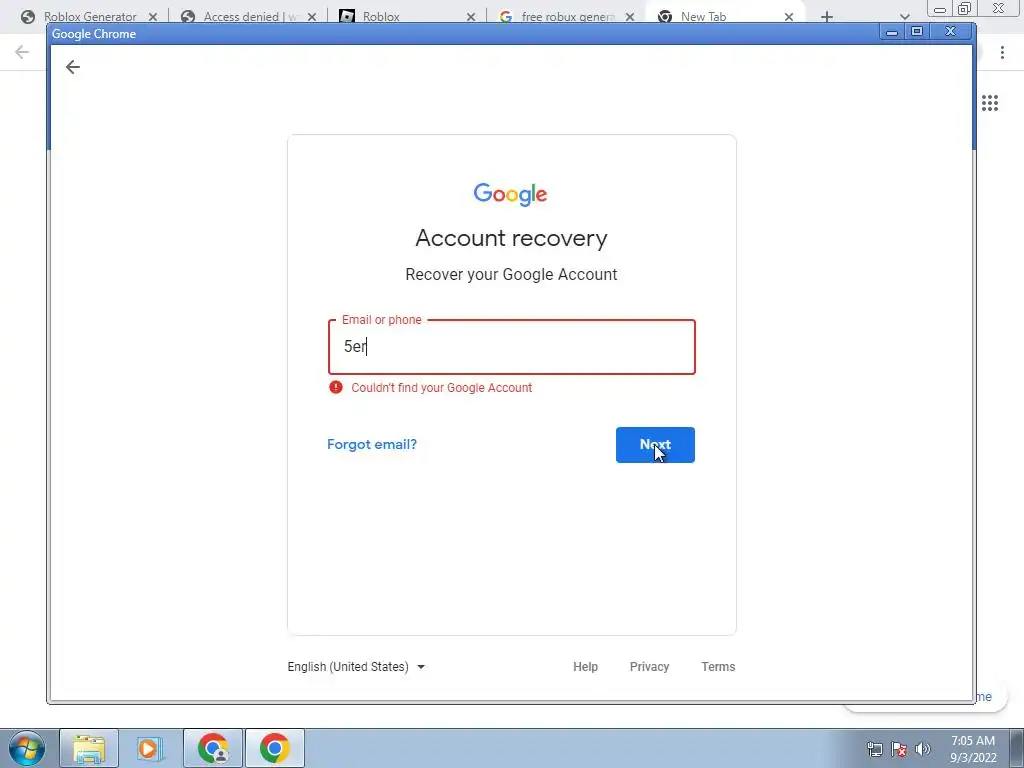Open the Help link
This screenshot has height=768, width=1024.
tap(585, 667)
